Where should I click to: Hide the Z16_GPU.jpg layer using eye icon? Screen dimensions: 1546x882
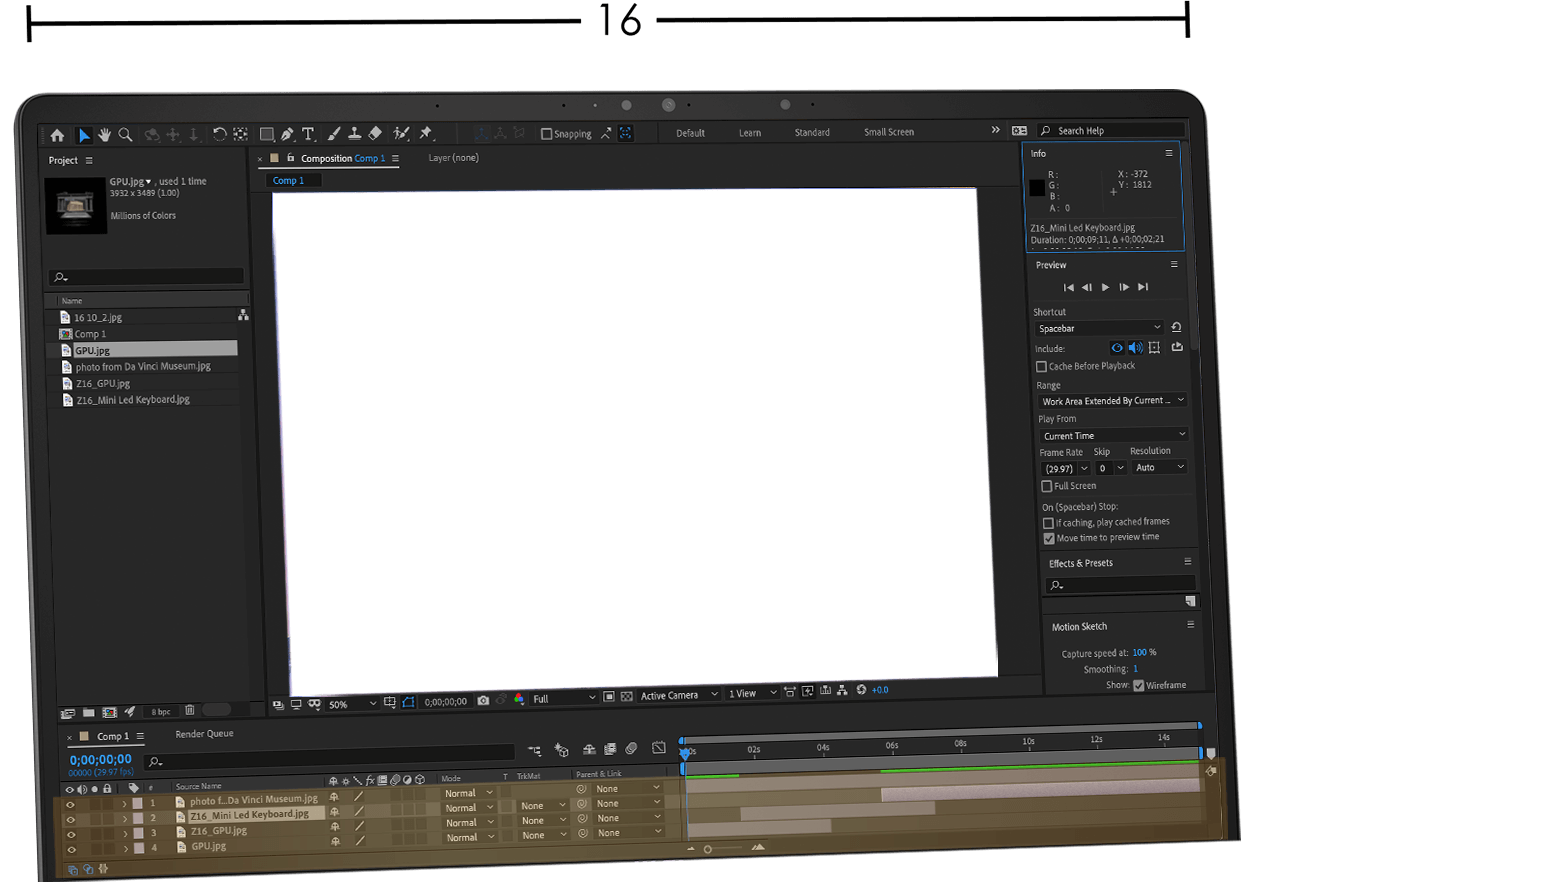[70, 833]
